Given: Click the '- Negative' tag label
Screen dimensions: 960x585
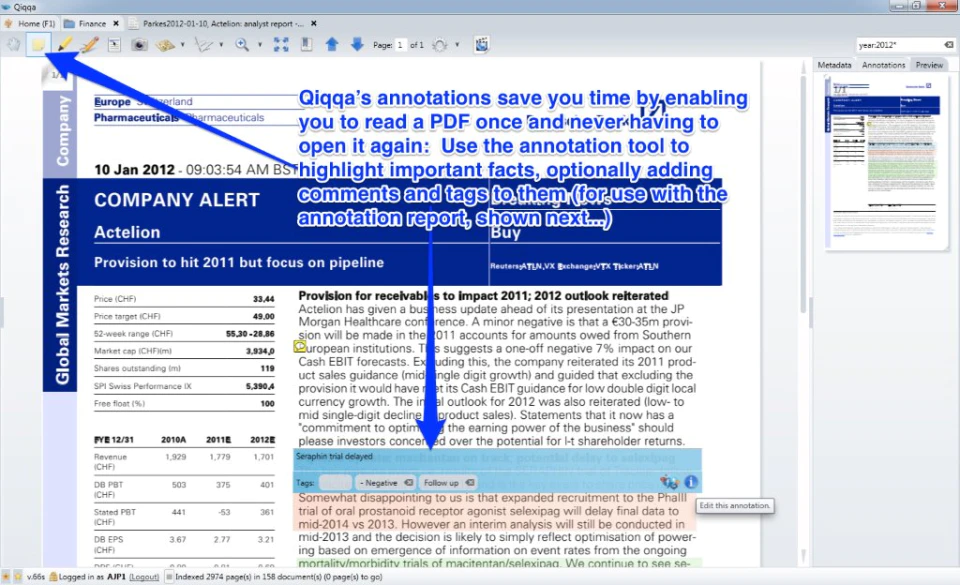Looking at the screenshot, I should pyautogui.click(x=378, y=483).
